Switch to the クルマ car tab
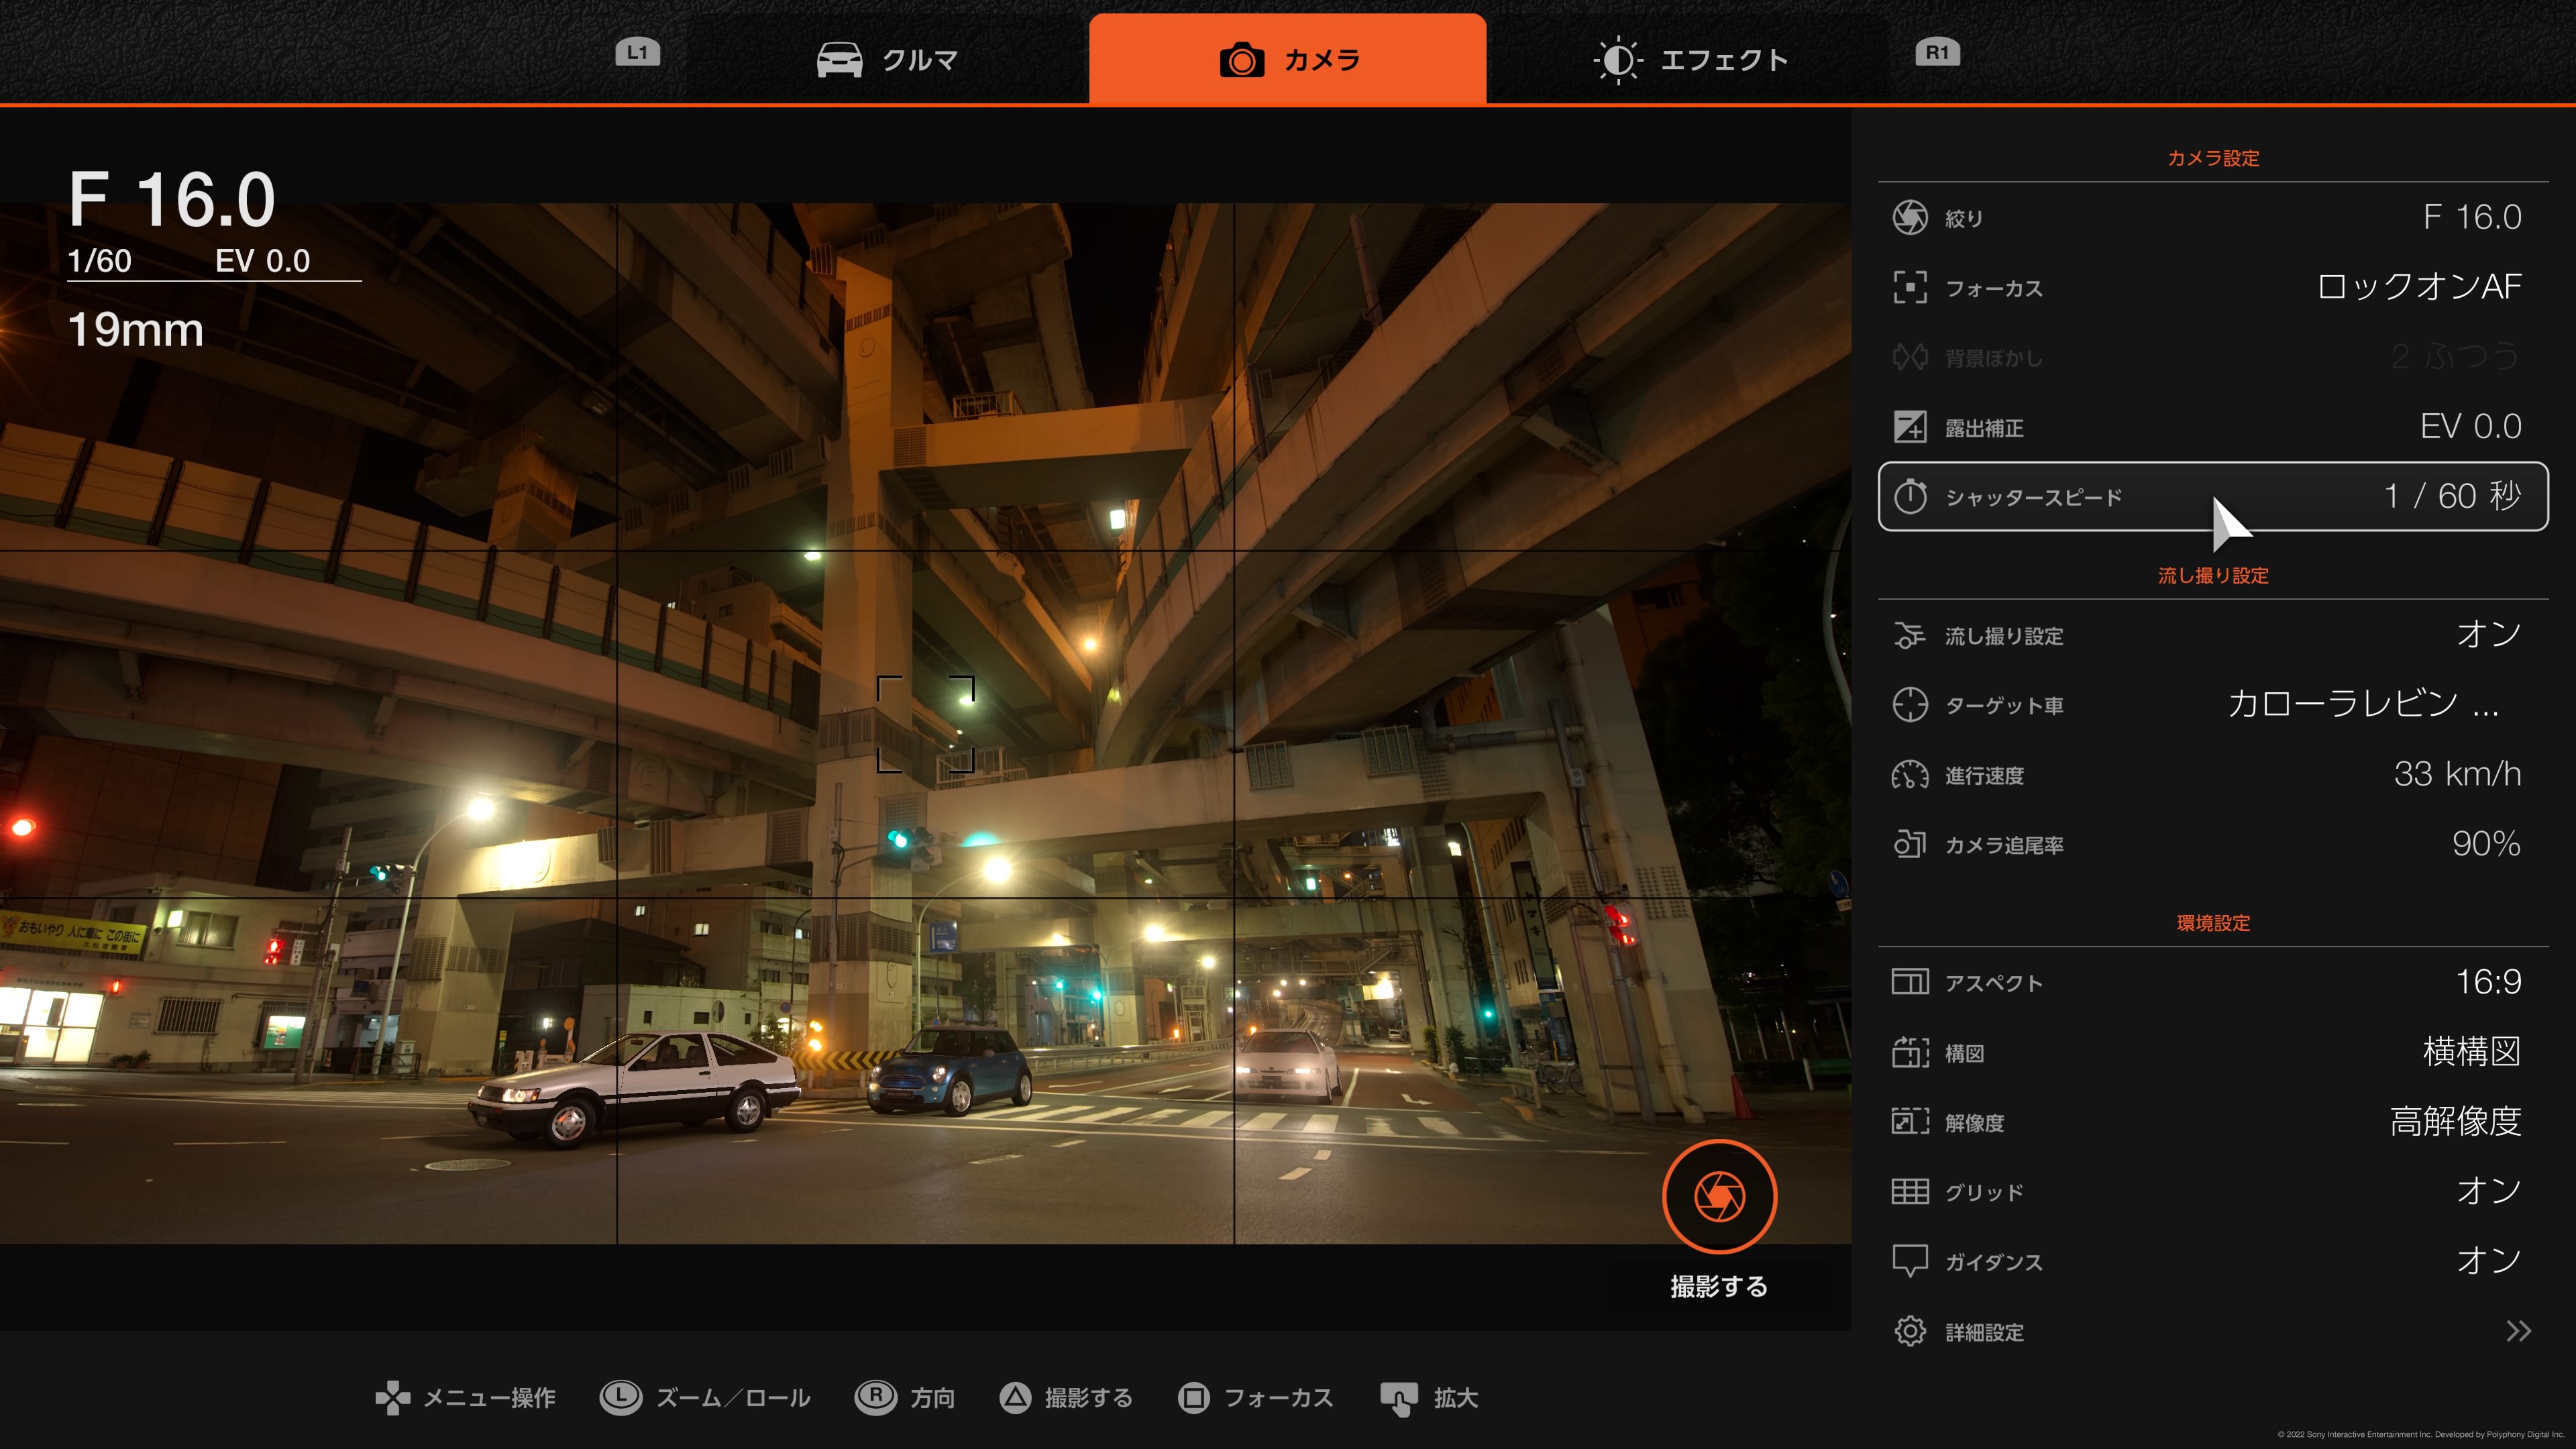Viewport: 2576px width, 1449px height. click(x=888, y=60)
